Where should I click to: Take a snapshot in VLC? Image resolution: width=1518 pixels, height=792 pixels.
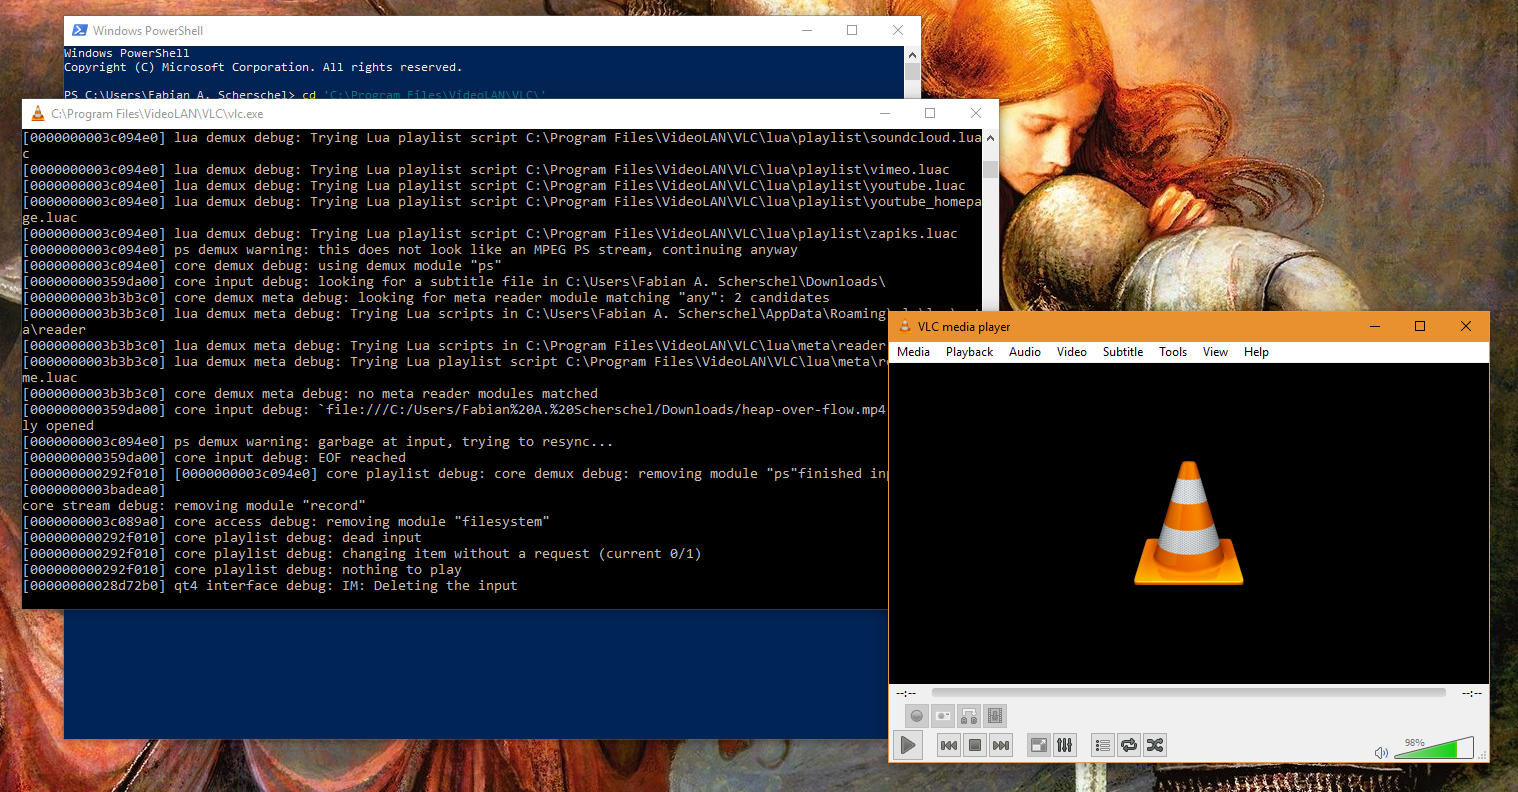point(943,716)
